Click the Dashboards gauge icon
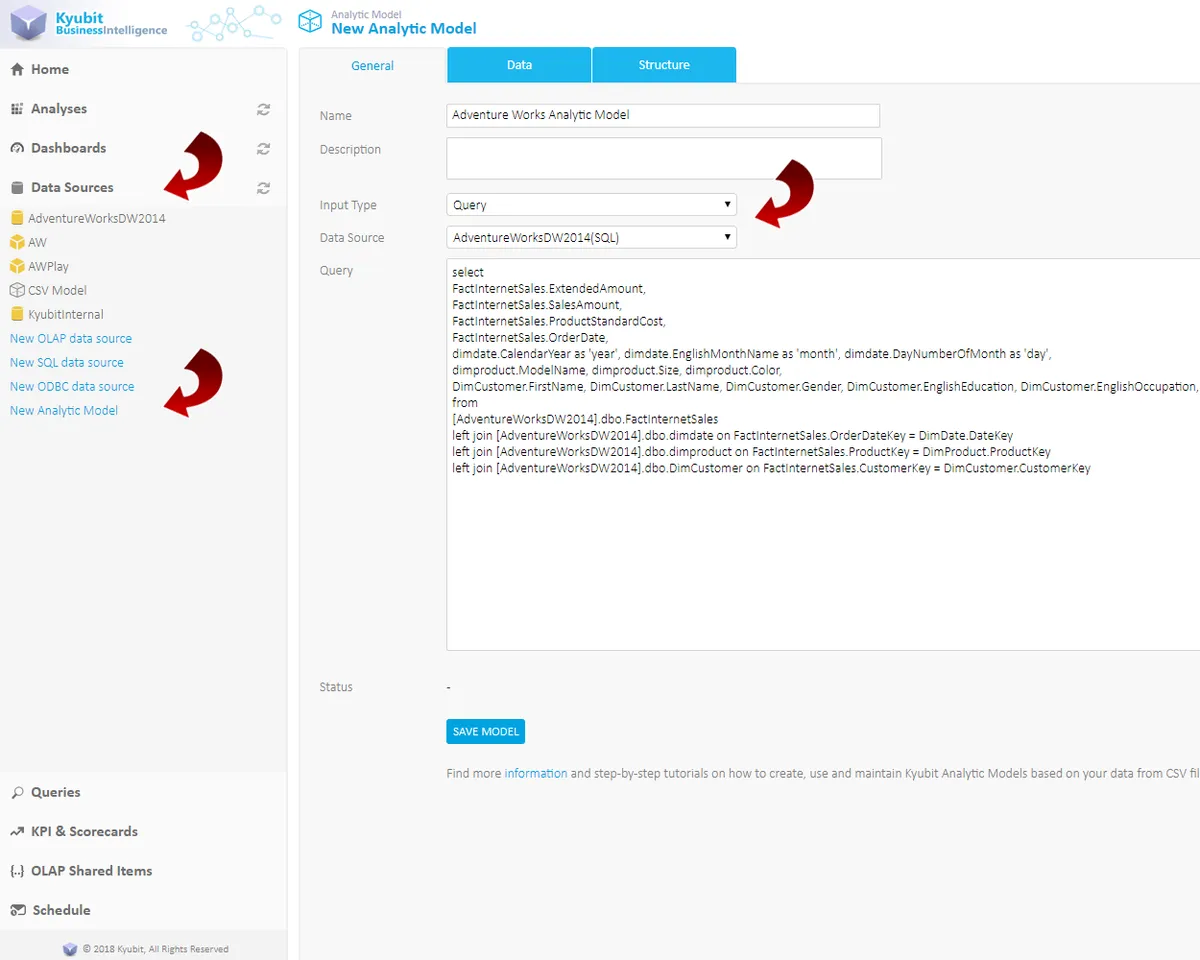This screenshot has height=960, width=1200. click(17, 148)
